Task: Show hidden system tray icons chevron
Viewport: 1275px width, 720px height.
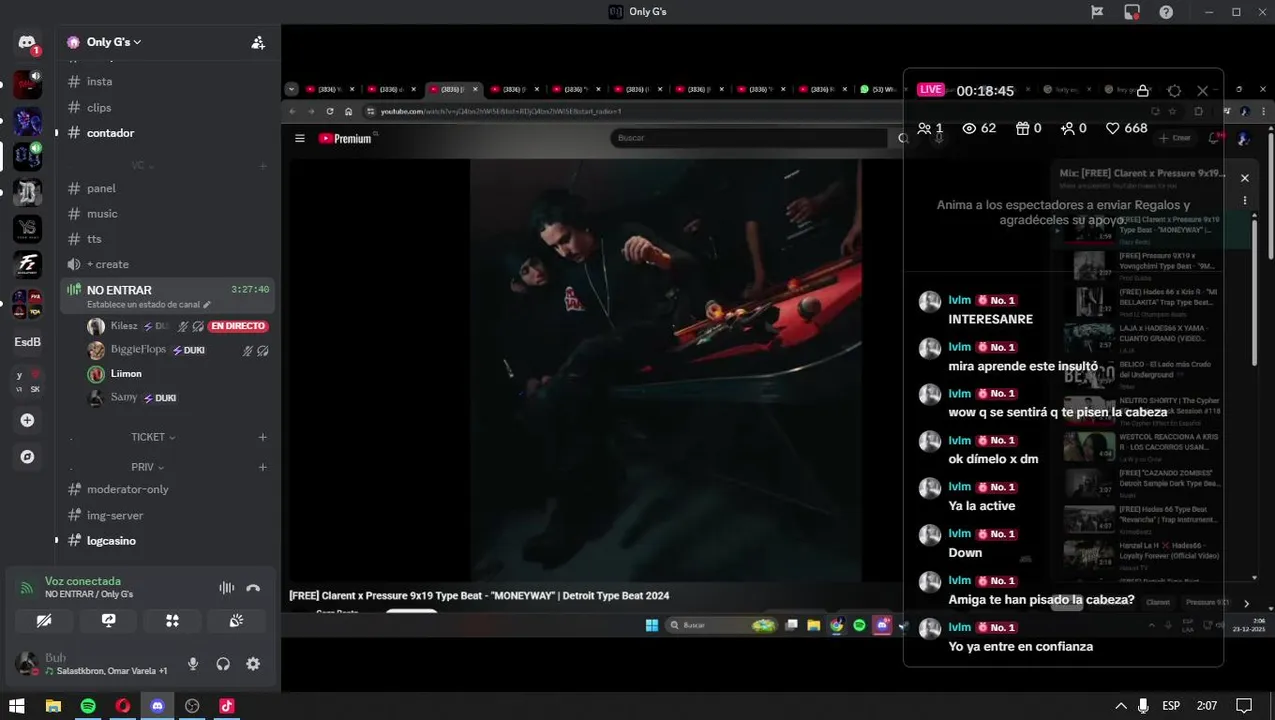Action: point(1121,706)
